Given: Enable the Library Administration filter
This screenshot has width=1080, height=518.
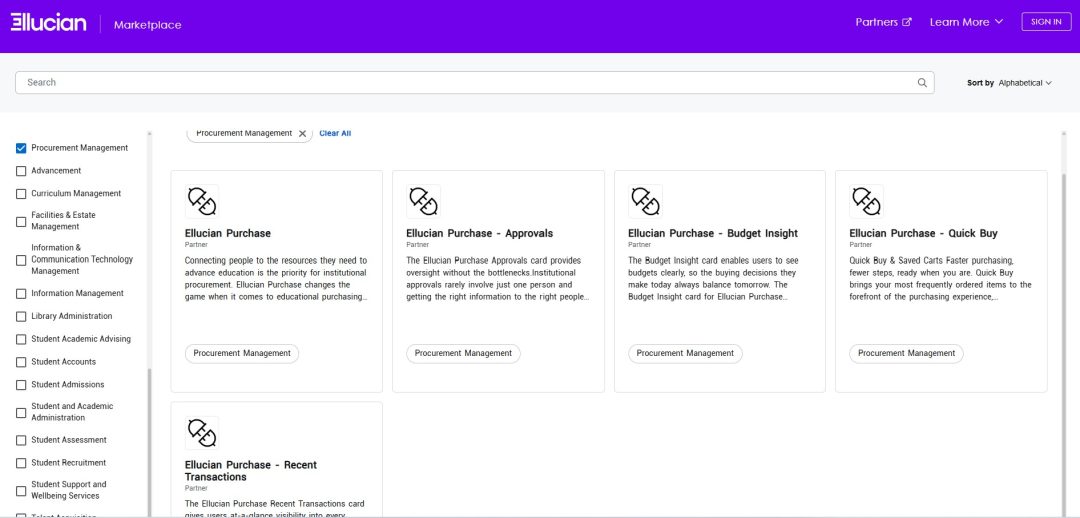Looking at the screenshot, I should pyautogui.click(x=21, y=316).
